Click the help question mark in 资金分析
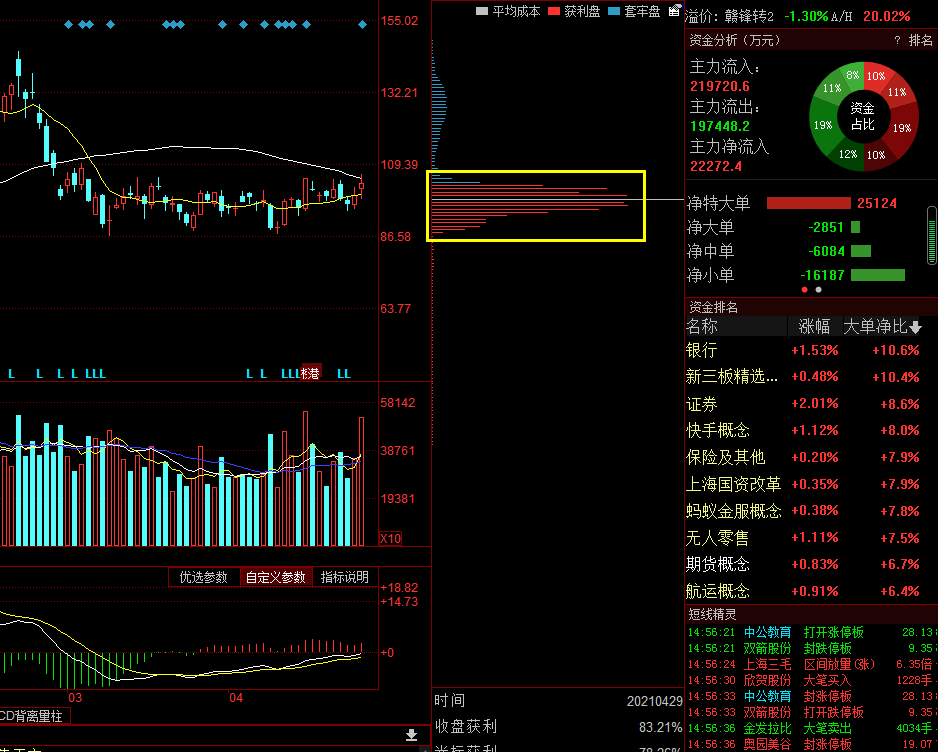The width and height of the screenshot is (938, 752). tap(897, 41)
